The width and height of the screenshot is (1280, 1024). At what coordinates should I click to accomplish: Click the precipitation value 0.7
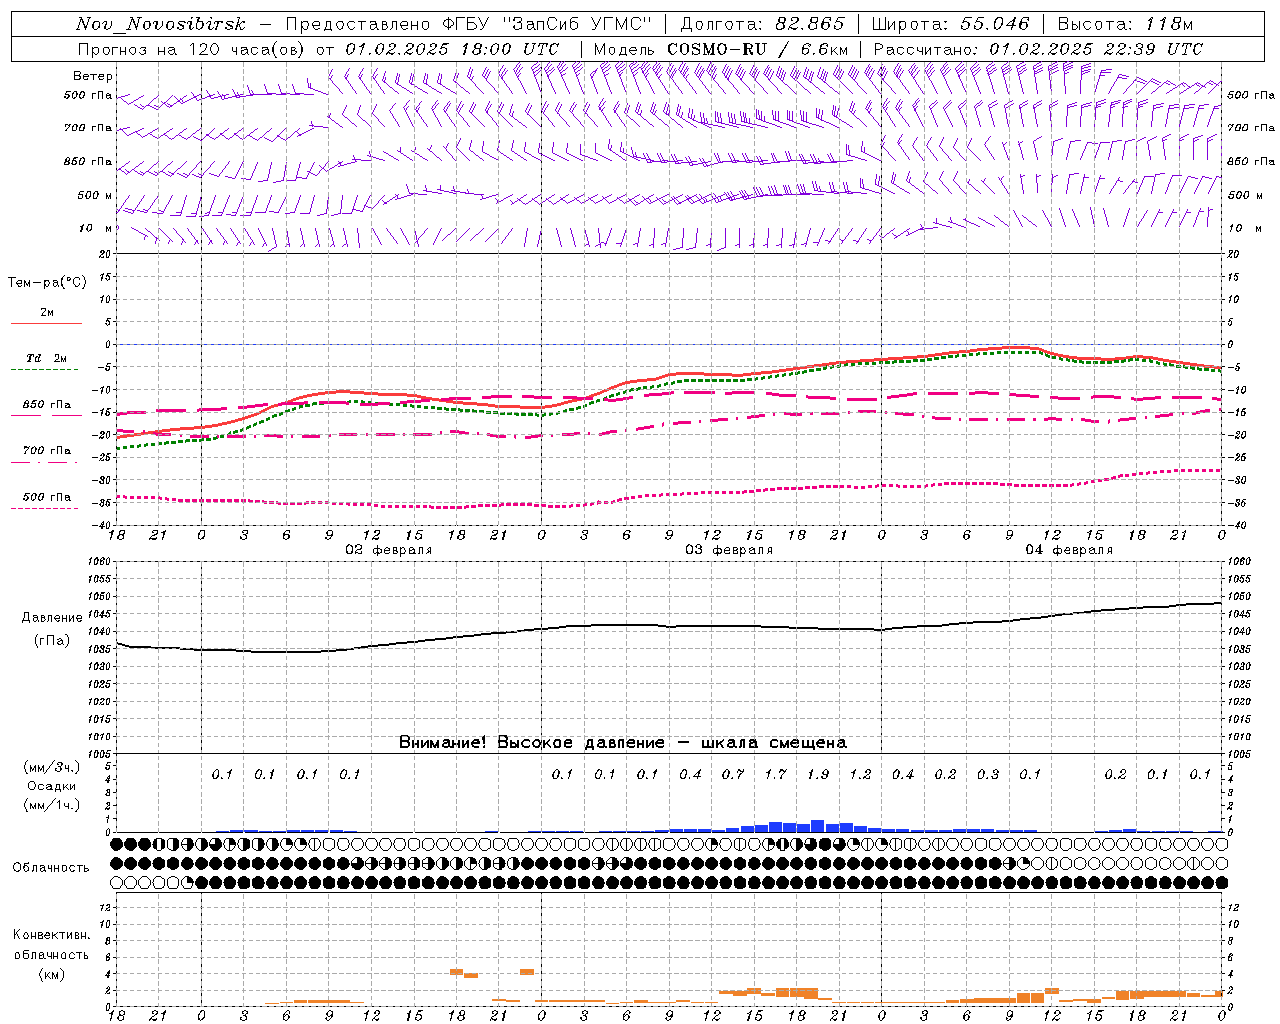point(733,775)
